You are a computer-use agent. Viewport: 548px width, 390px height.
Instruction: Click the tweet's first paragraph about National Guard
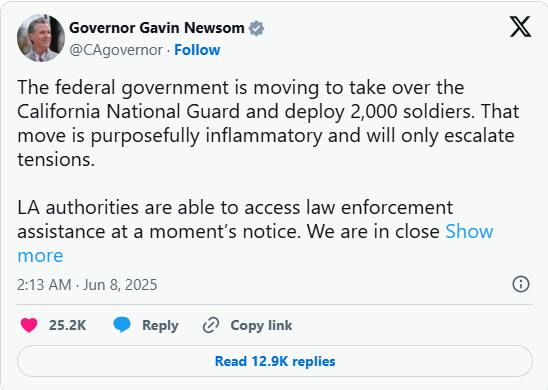(268, 123)
